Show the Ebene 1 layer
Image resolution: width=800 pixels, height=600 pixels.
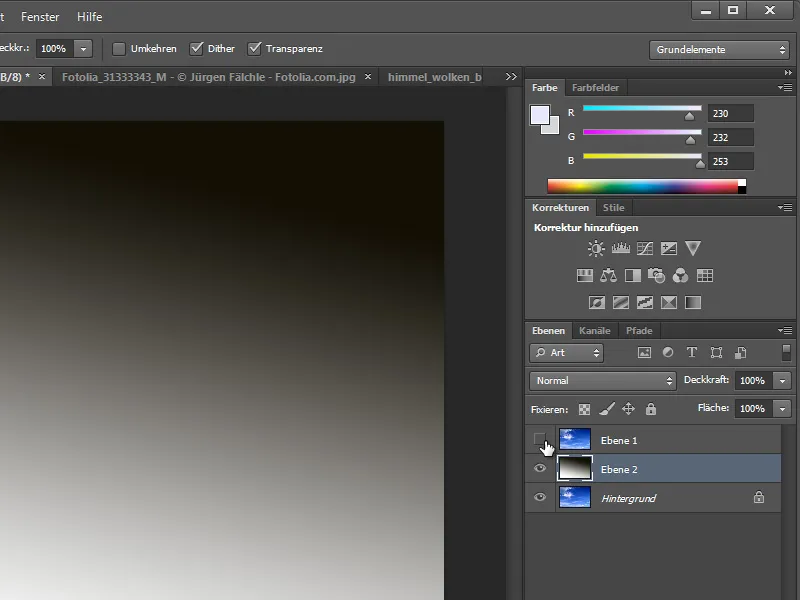point(539,439)
